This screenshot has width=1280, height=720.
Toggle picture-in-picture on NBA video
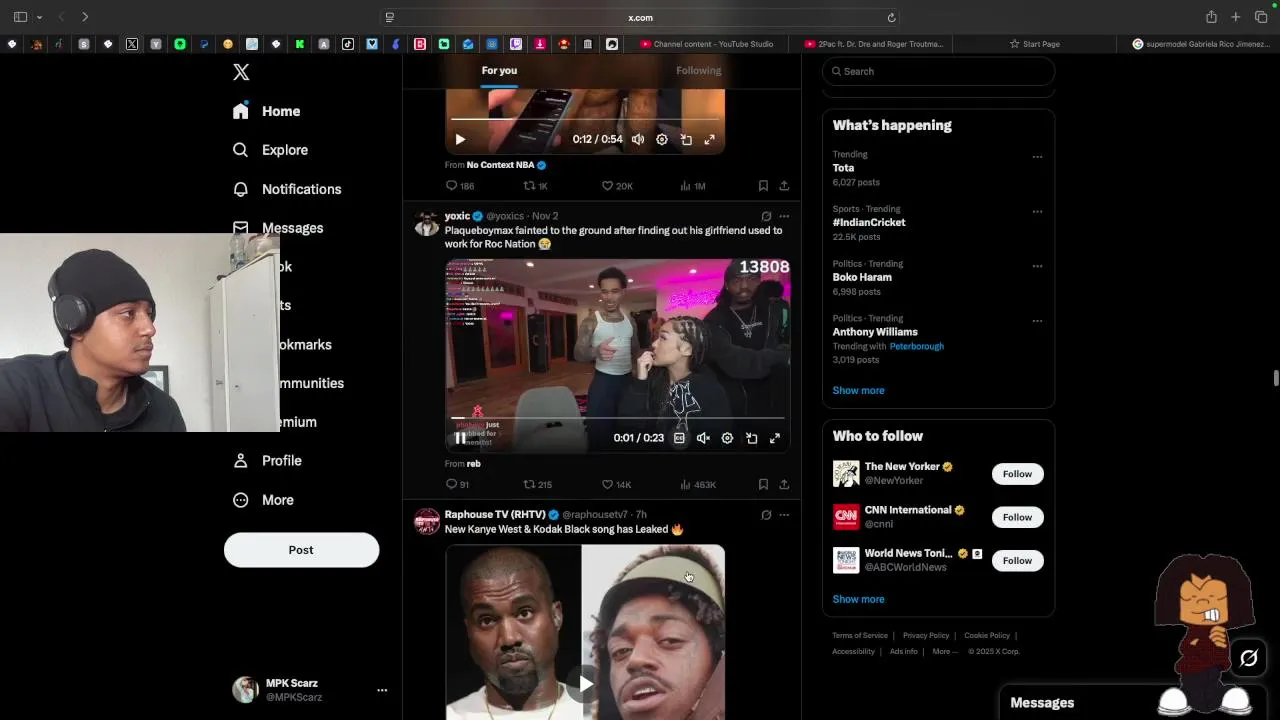[686, 140]
